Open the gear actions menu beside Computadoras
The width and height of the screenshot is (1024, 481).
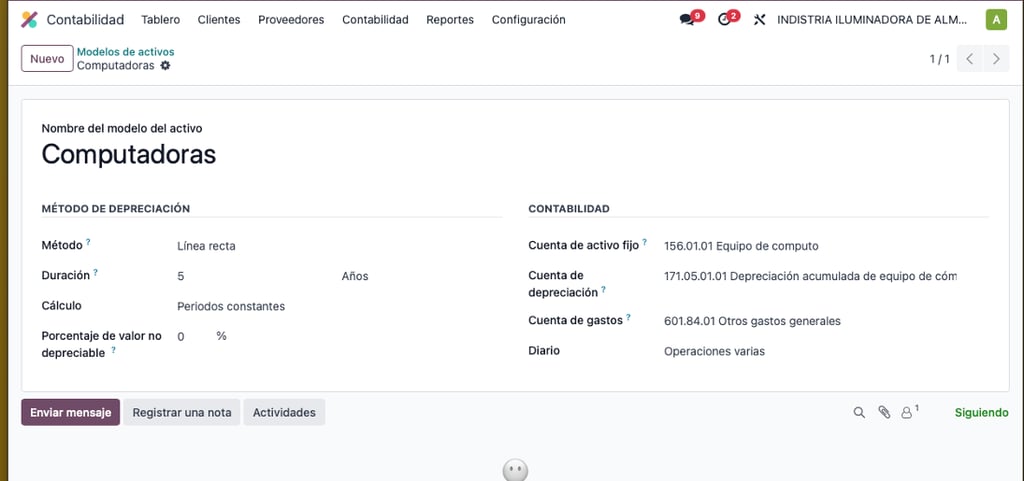pyautogui.click(x=165, y=65)
